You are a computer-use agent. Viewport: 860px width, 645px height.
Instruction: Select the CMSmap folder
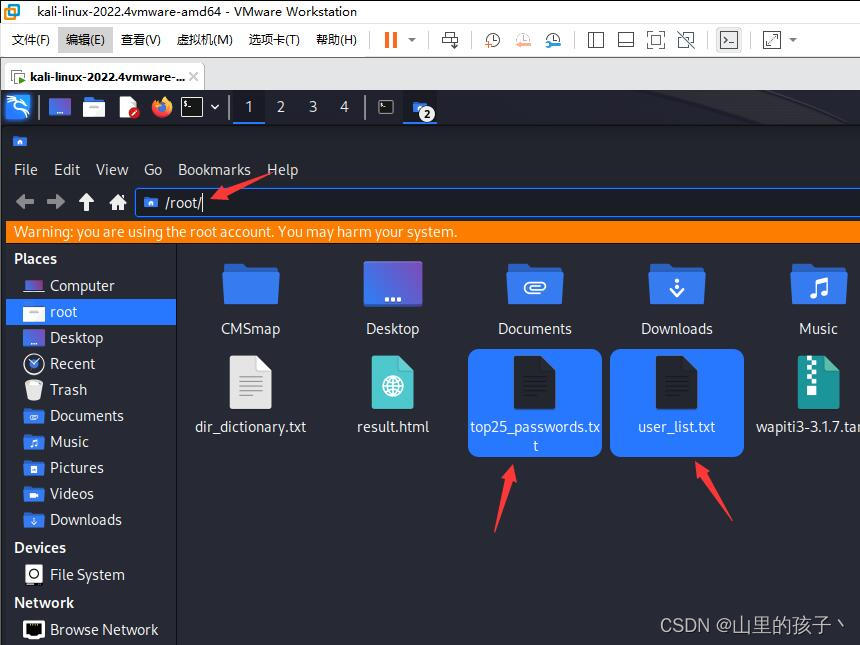coord(251,299)
